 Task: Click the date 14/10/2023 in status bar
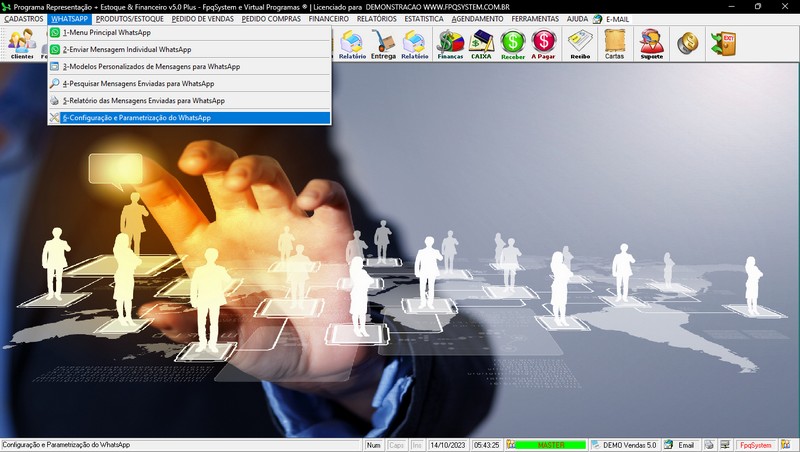[447, 445]
